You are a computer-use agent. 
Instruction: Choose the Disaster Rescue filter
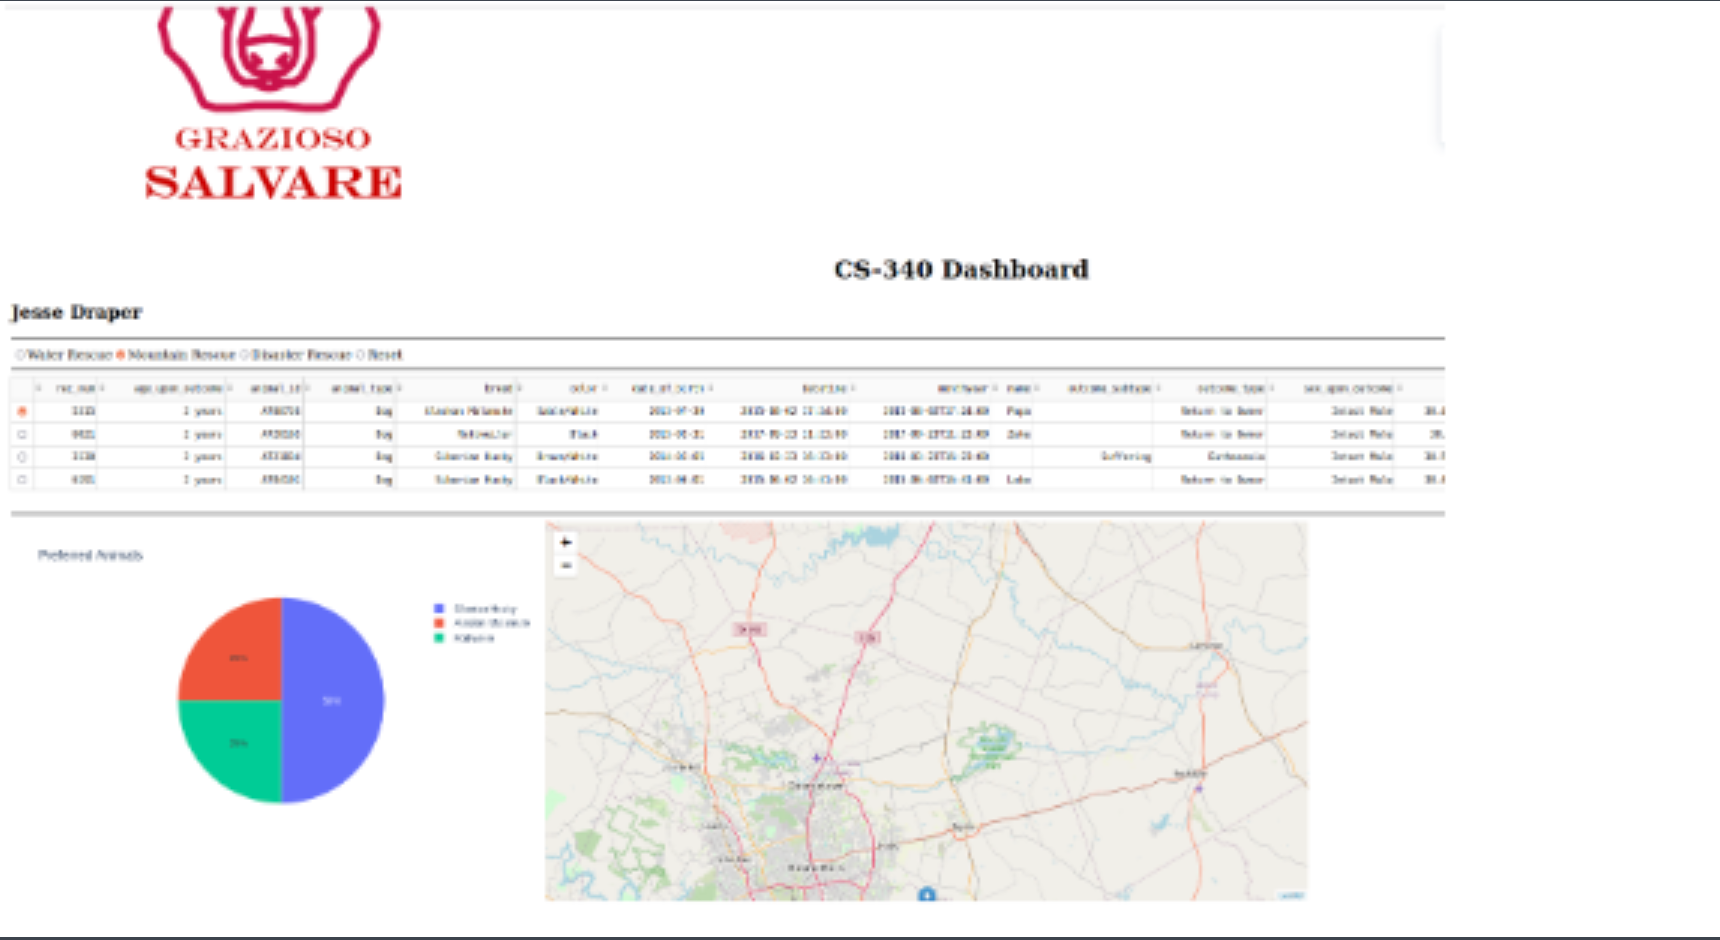(x=244, y=355)
